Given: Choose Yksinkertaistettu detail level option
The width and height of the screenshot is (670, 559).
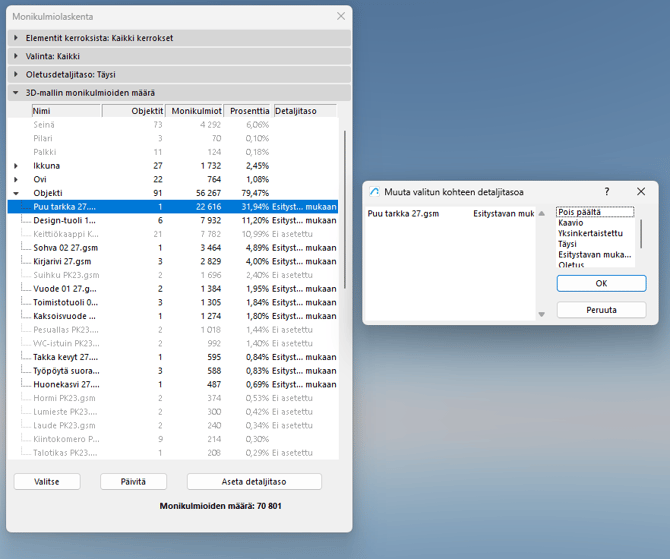Looking at the screenshot, I should (590, 233).
